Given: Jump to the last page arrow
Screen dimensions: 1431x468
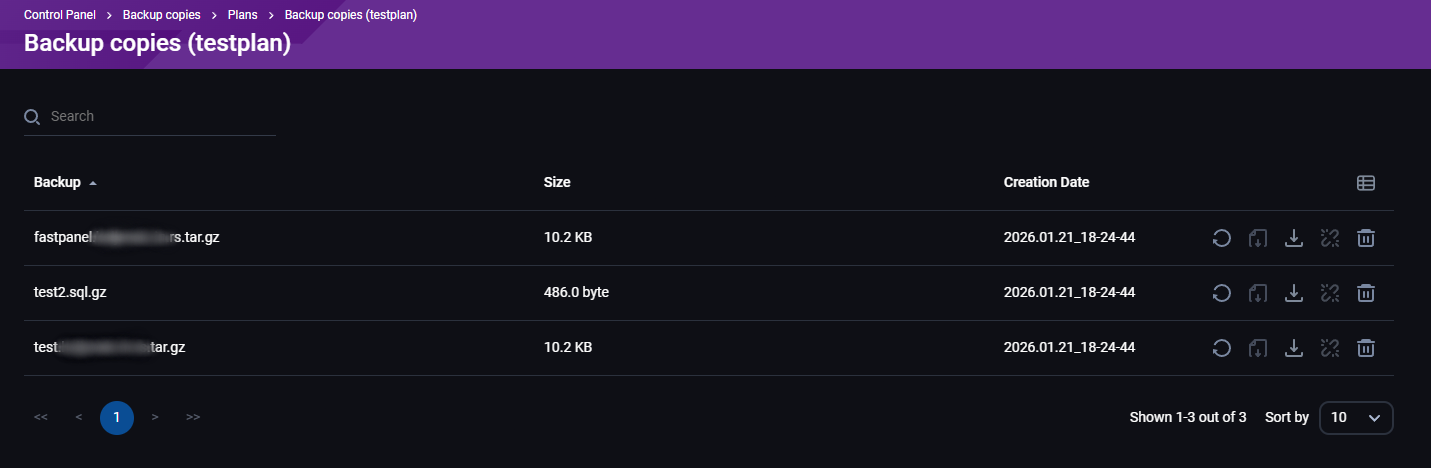Looking at the screenshot, I should coord(193,417).
